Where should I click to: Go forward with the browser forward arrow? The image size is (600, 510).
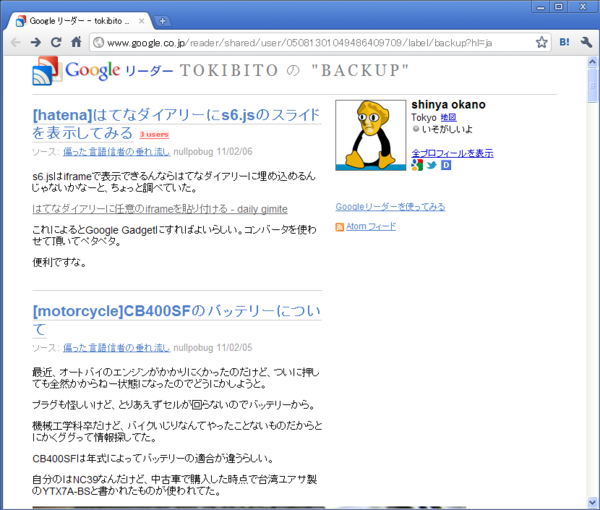tap(36, 42)
